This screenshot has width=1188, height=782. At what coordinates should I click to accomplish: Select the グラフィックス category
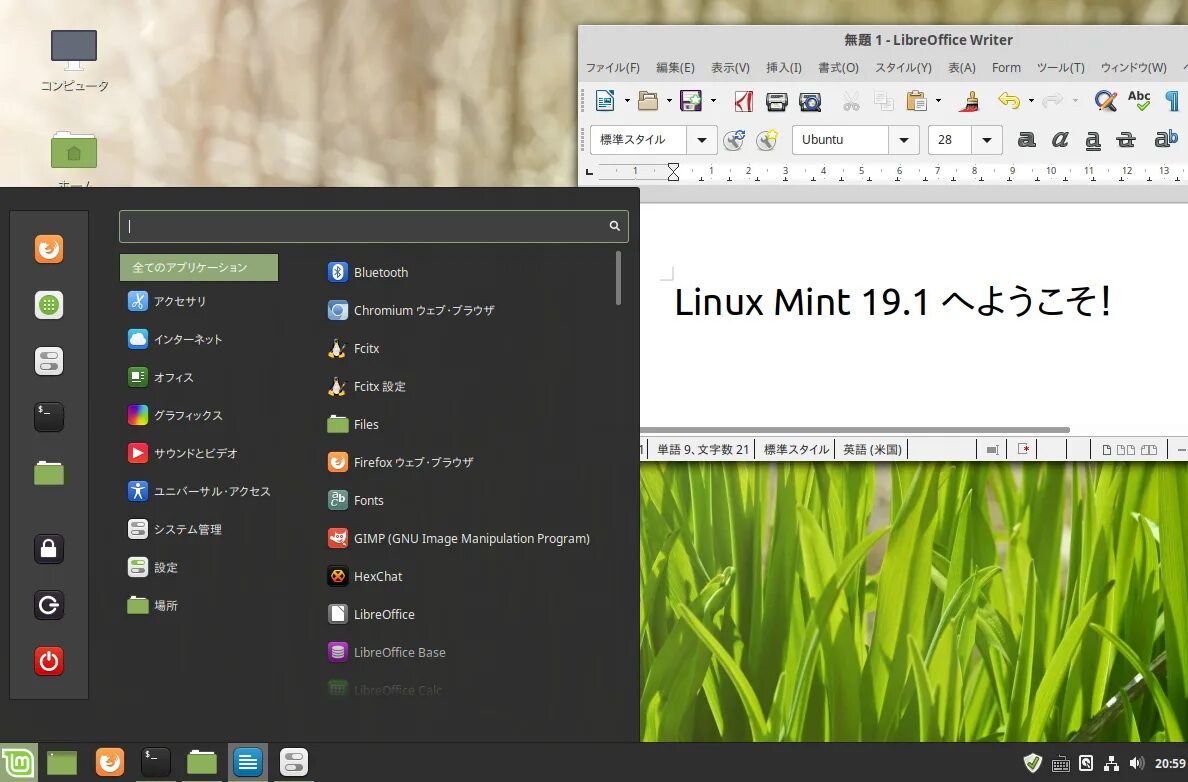tap(199, 414)
